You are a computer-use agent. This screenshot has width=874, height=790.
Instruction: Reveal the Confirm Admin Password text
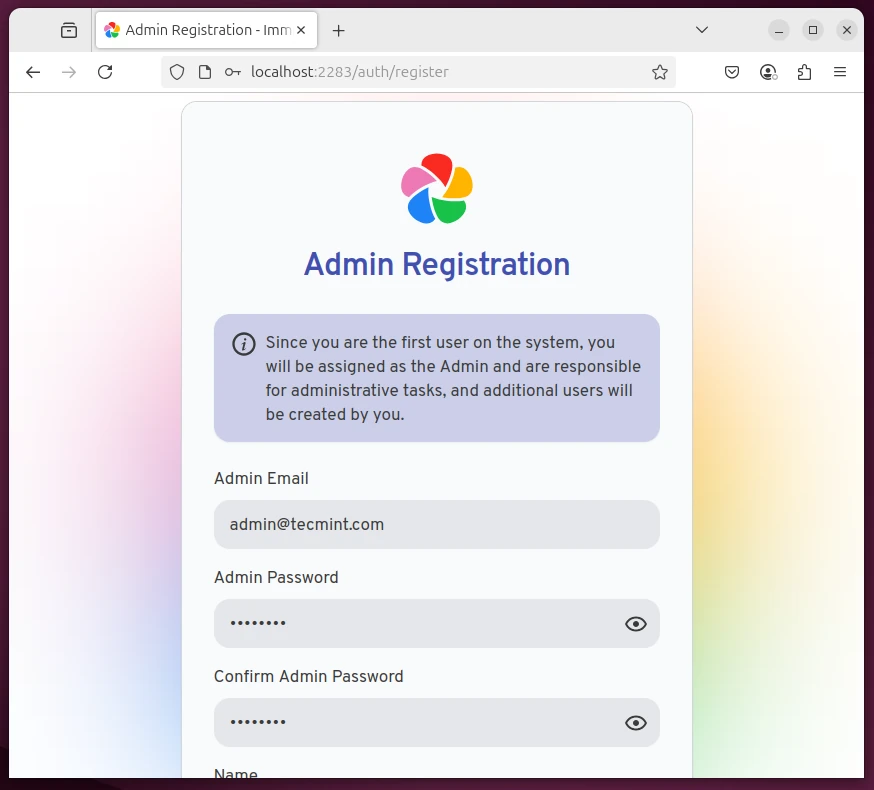click(x=636, y=723)
